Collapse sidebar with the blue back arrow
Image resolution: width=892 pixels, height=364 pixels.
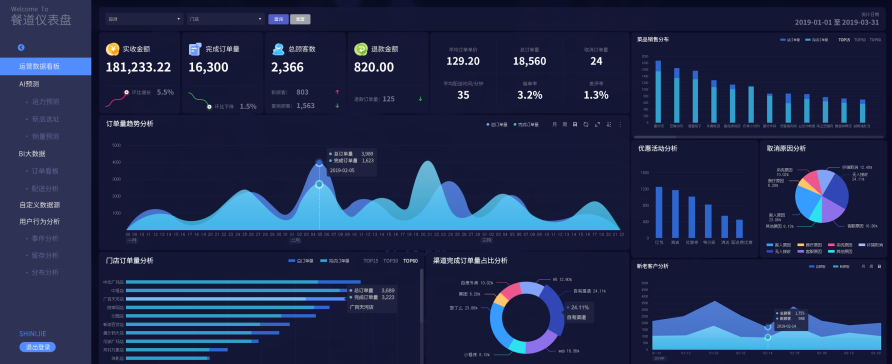click(21, 48)
